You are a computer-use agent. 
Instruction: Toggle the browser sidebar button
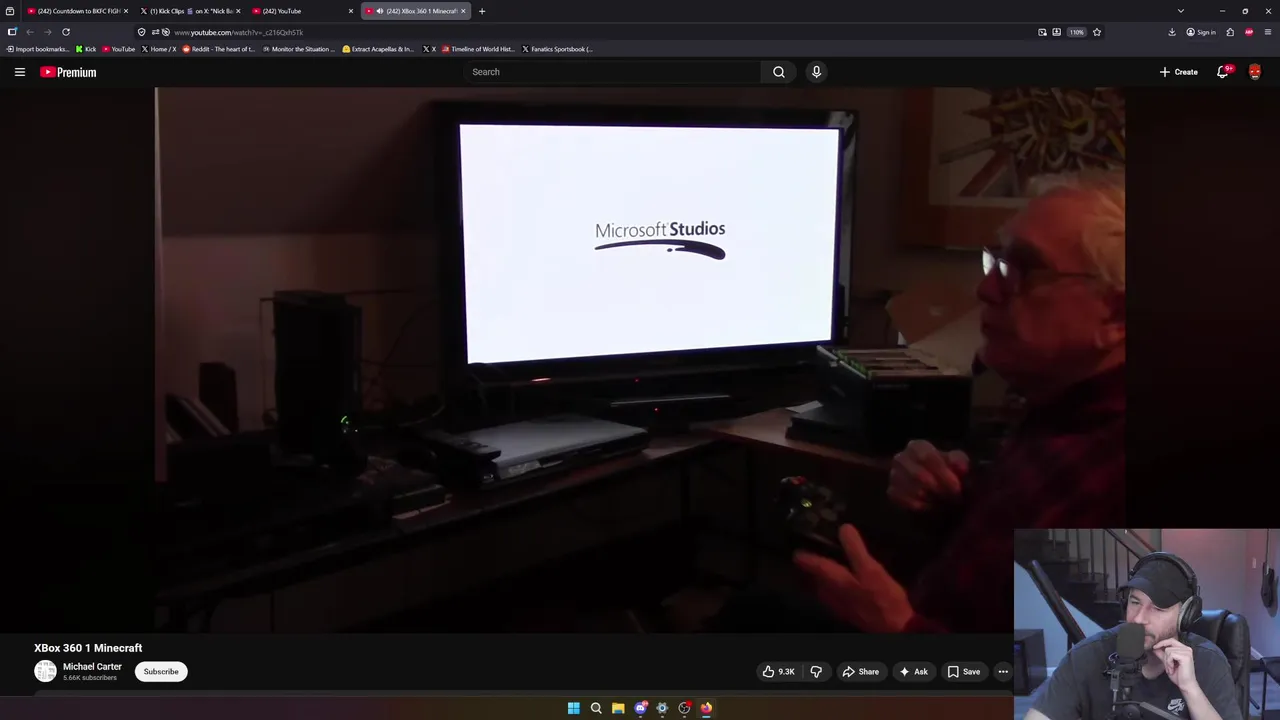coord(12,32)
